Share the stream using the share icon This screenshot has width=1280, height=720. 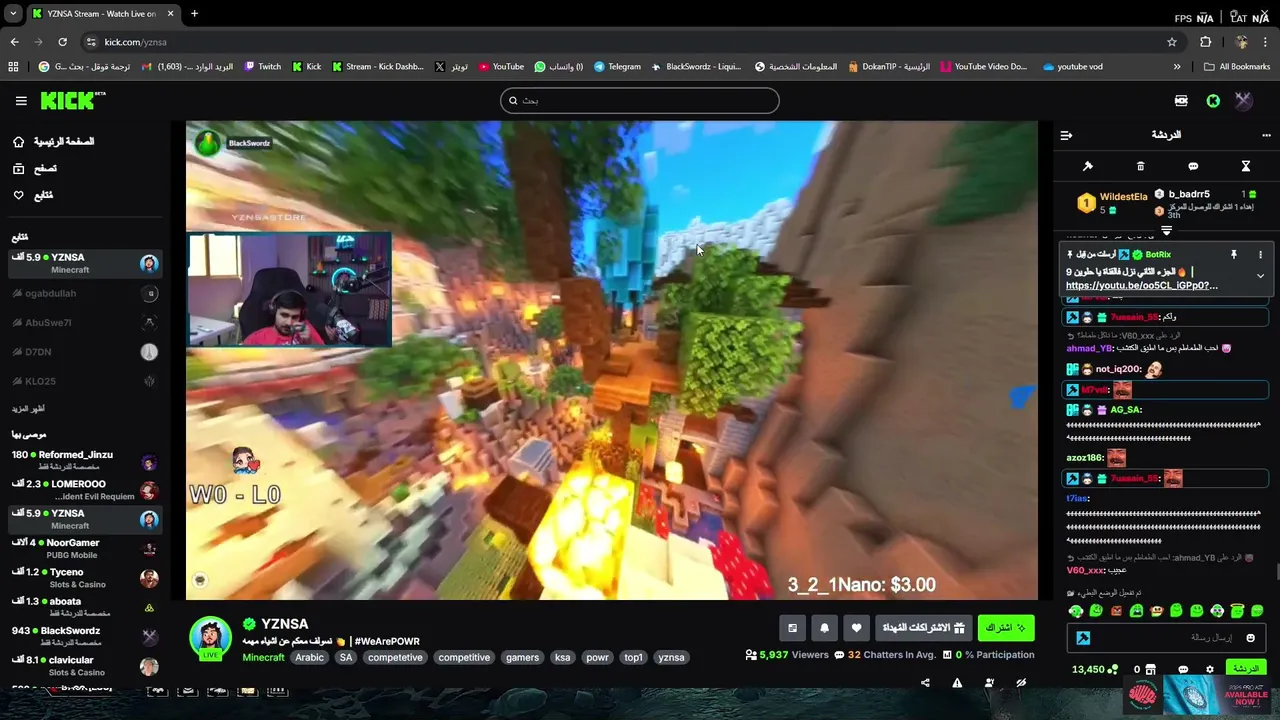925,683
